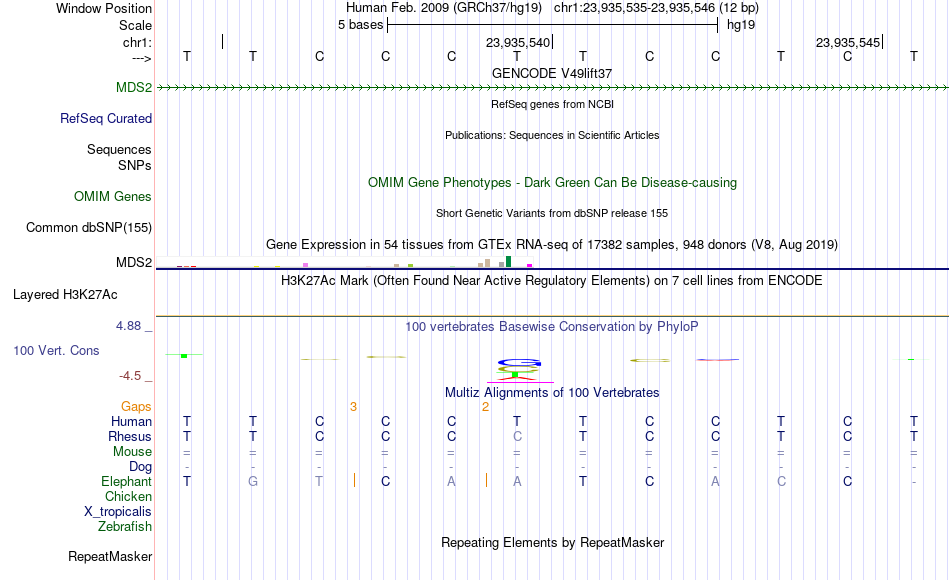Click the 'RefSeq genes from NCBI' track title

pyautogui.click(x=552, y=104)
